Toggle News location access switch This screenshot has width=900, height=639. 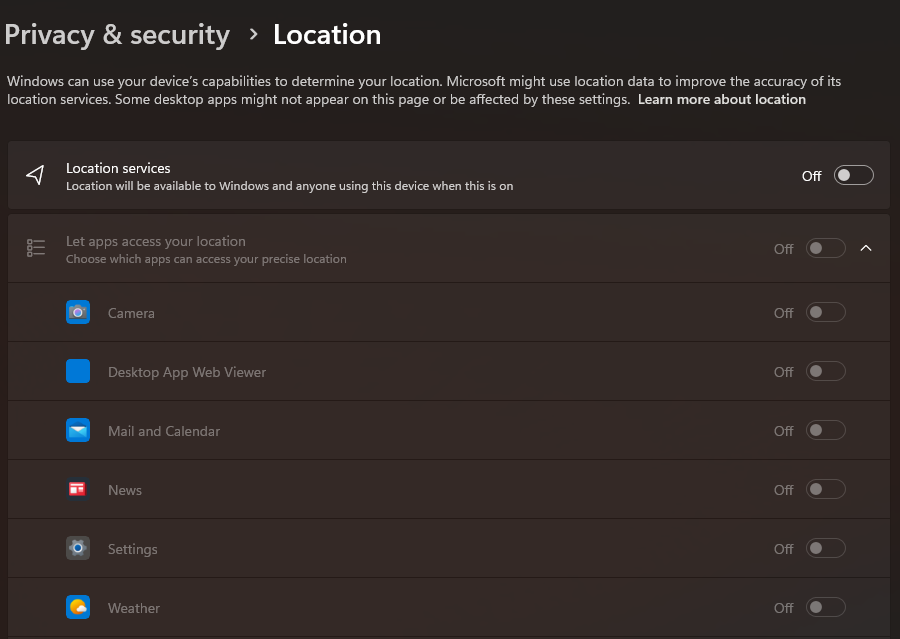pyautogui.click(x=825, y=490)
